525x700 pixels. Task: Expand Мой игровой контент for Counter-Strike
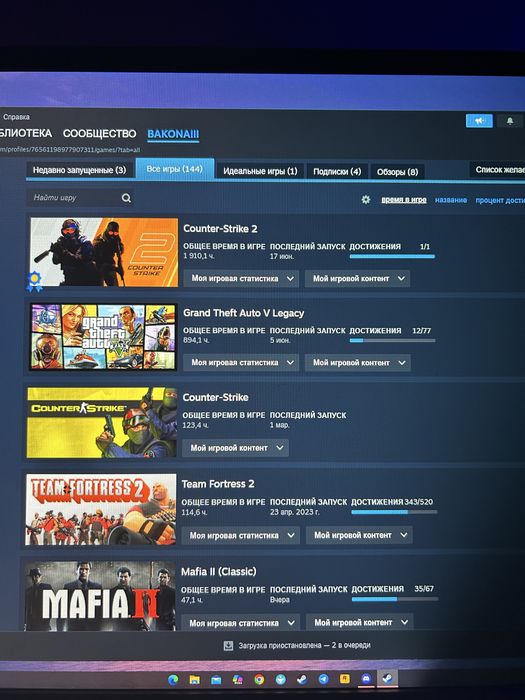[x=235, y=448]
